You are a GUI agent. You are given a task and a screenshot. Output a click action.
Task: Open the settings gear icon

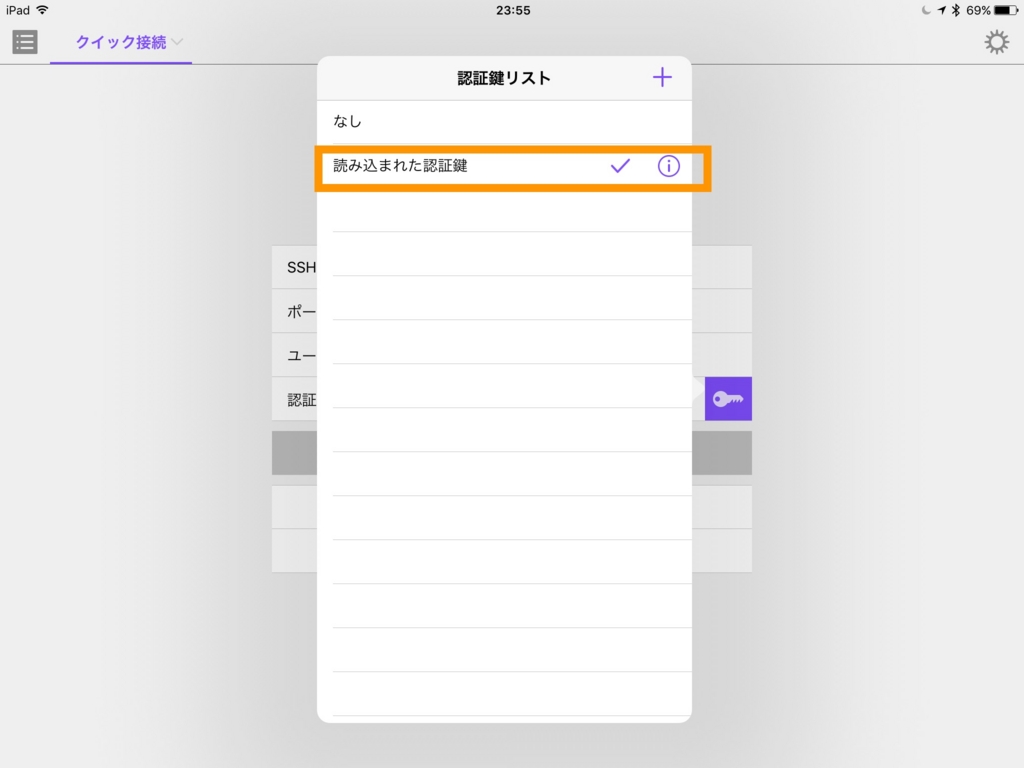click(996, 41)
